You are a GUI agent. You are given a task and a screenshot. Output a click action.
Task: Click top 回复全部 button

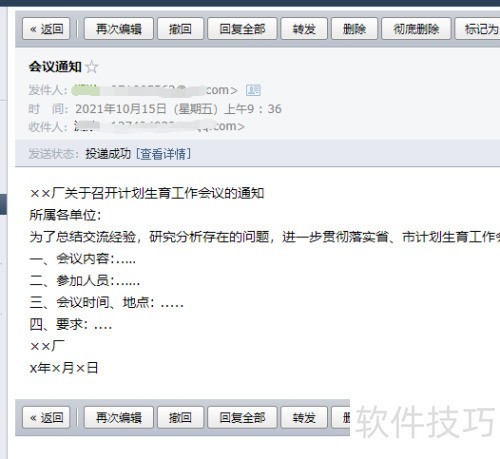pyautogui.click(x=242, y=29)
